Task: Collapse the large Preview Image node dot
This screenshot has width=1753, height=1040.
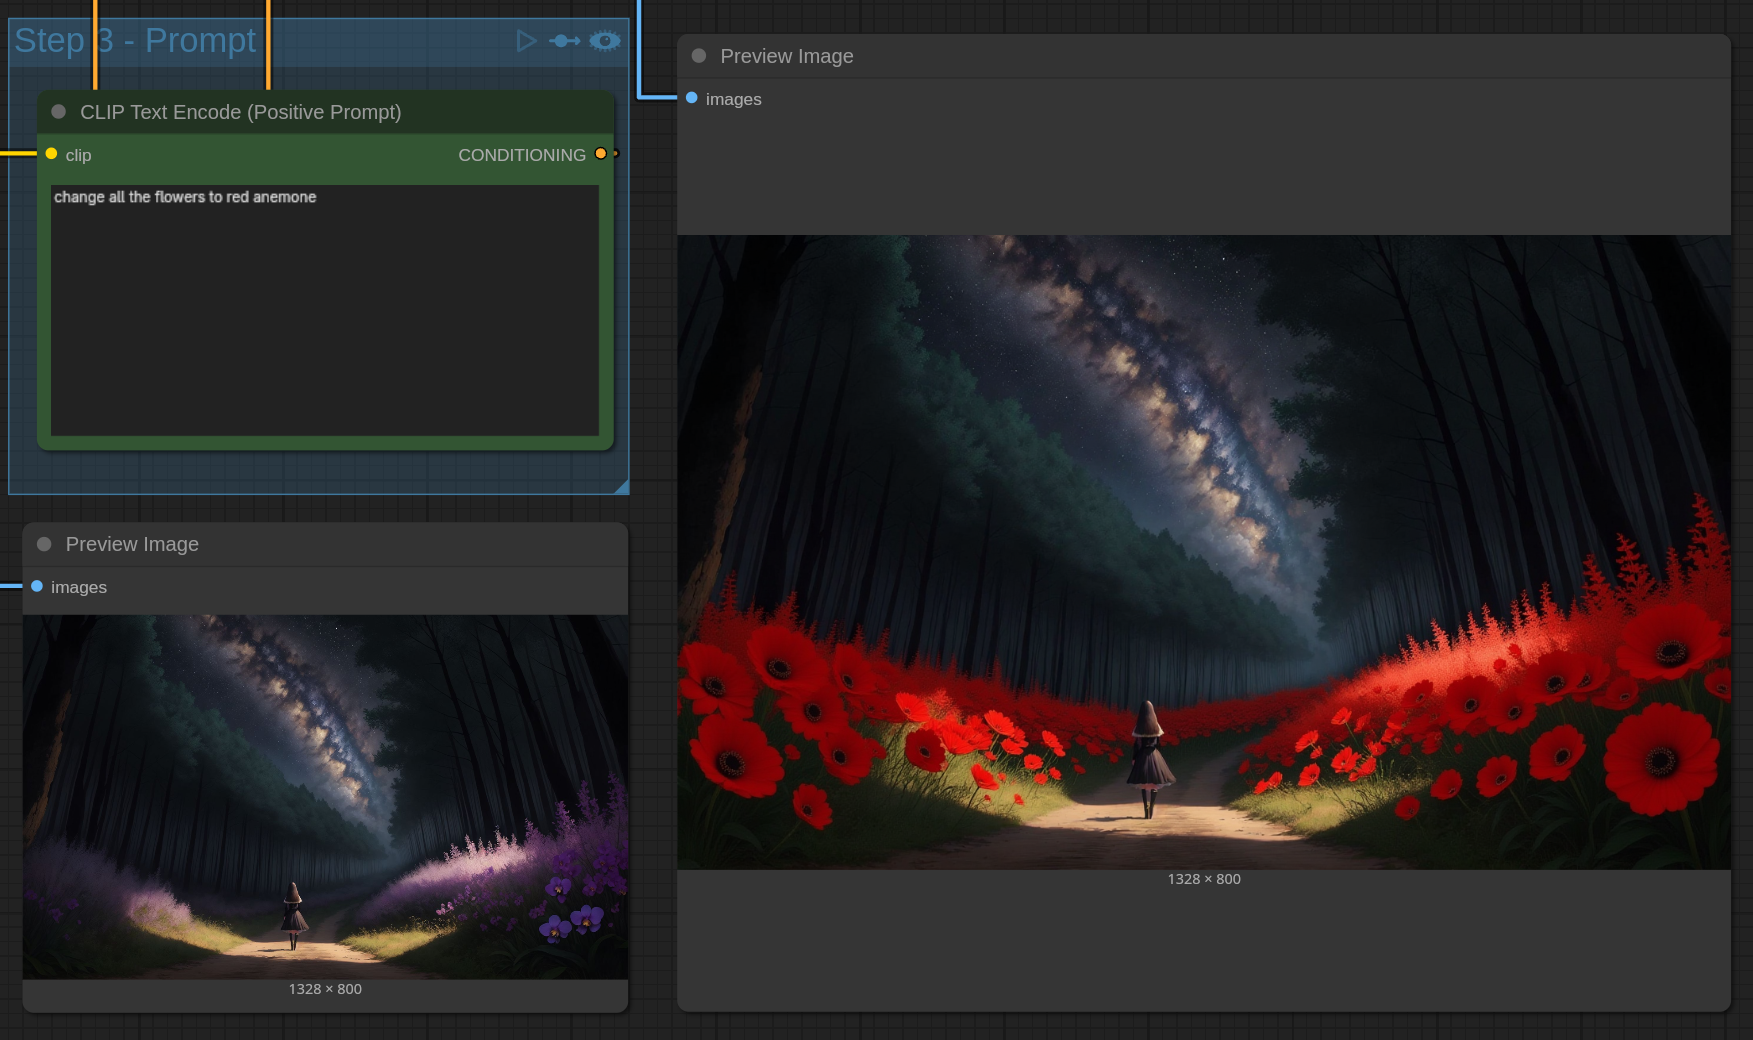Action: point(699,56)
